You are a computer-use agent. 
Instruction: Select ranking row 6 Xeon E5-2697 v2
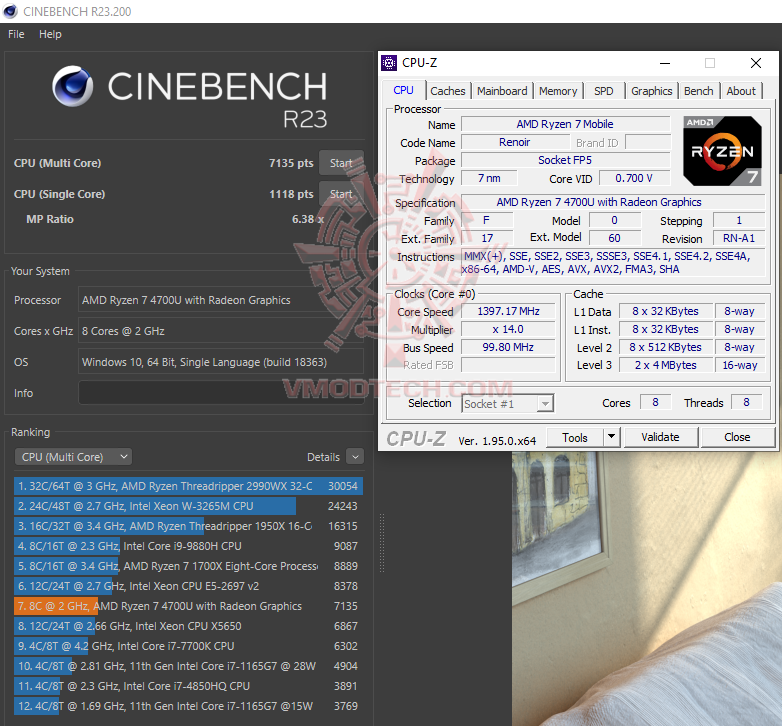[188, 586]
